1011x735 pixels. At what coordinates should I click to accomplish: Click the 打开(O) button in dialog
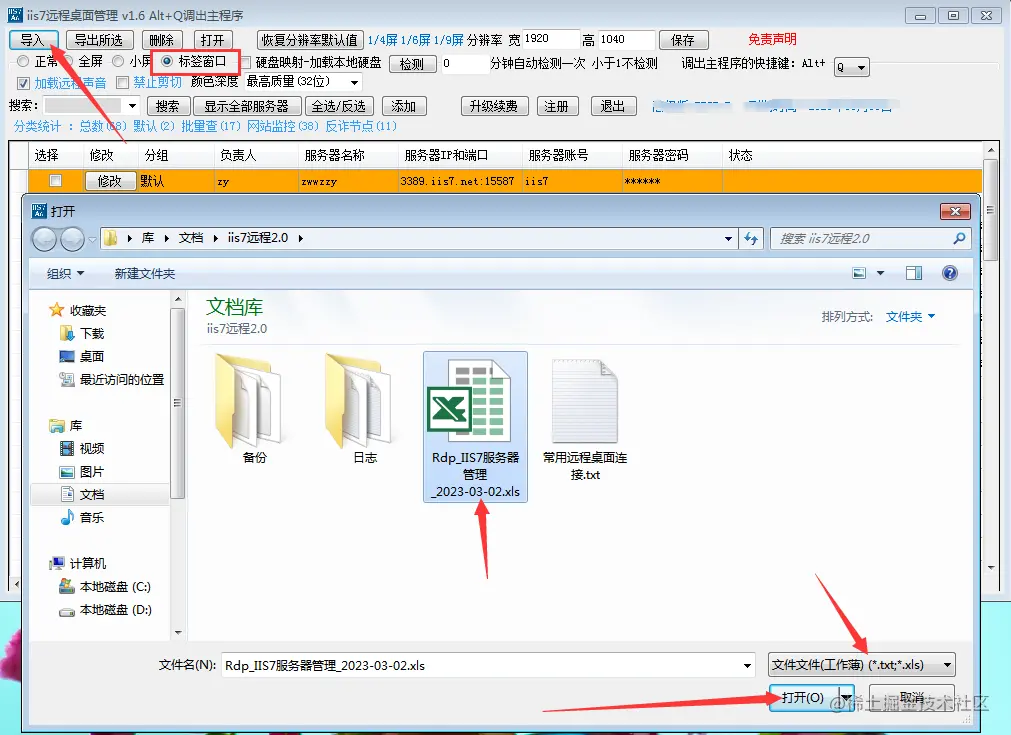tap(803, 698)
